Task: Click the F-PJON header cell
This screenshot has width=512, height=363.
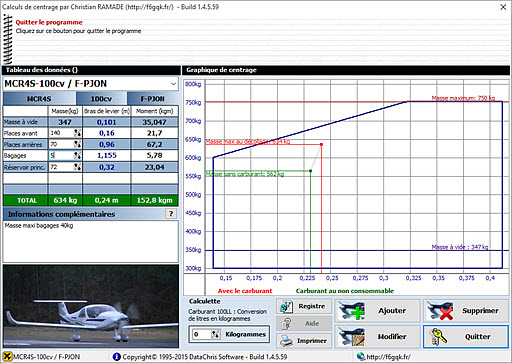Action: [x=153, y=99]
